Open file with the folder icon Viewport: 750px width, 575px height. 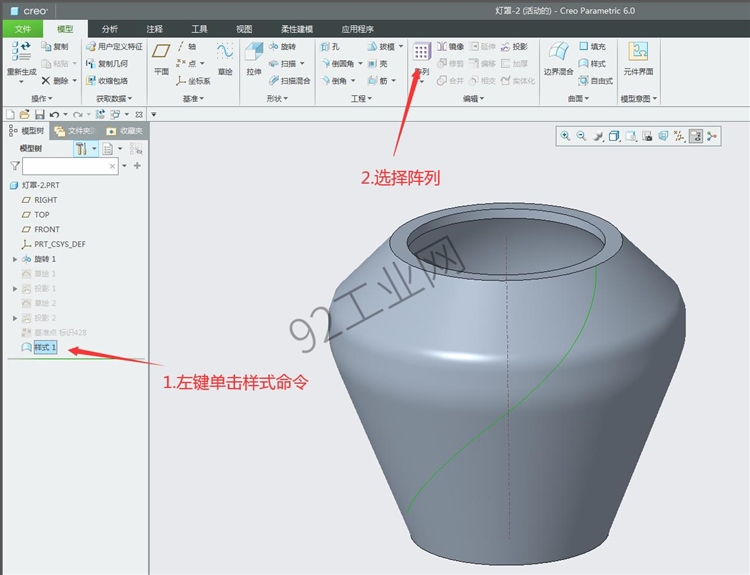(x=24, y=114)
